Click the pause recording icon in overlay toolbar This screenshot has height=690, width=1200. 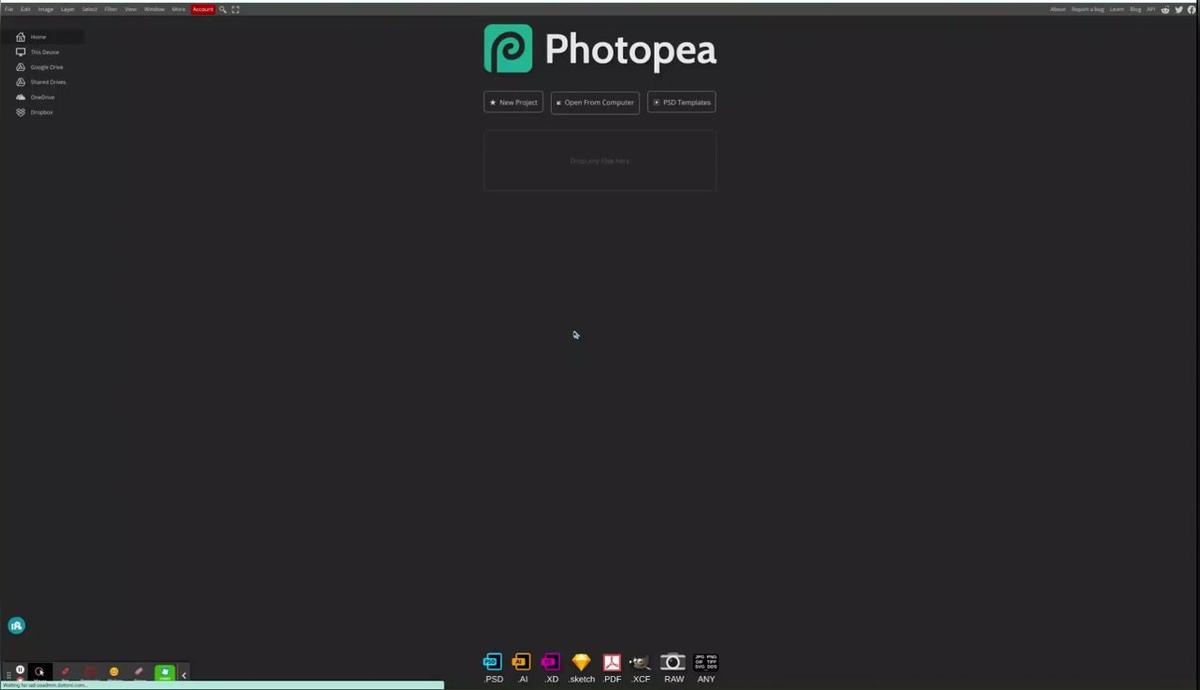coord(20,672)
